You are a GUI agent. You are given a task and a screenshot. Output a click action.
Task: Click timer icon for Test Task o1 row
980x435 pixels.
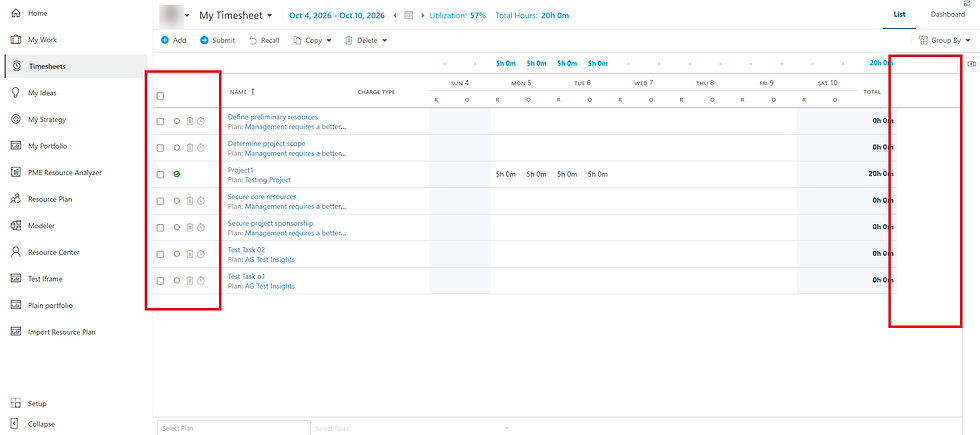coord(201,281)
